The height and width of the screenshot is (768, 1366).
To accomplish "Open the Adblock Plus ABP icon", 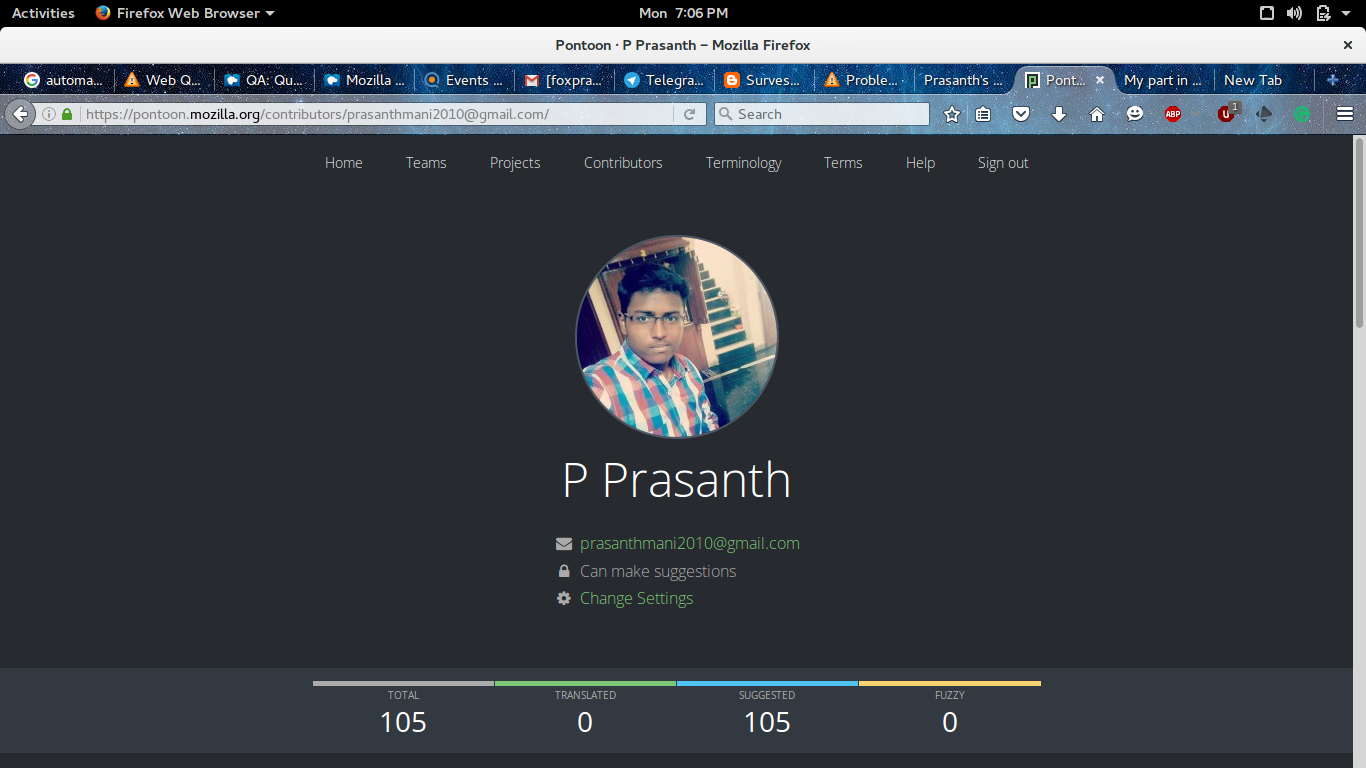I will [x=1173, y=114].
